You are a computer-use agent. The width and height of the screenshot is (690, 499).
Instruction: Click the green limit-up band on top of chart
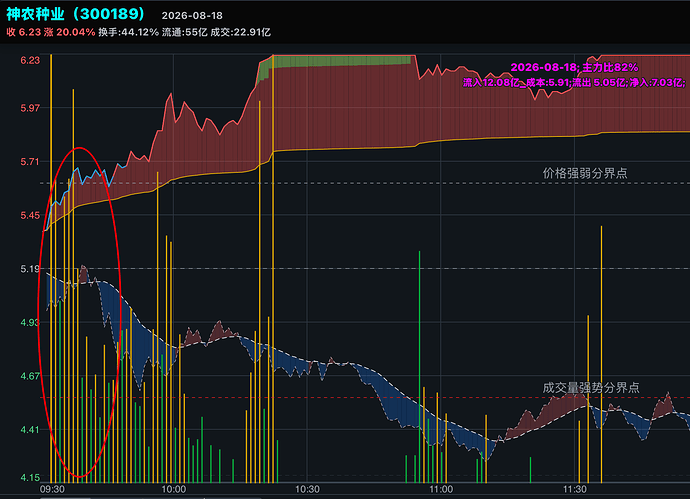(337, 62)
